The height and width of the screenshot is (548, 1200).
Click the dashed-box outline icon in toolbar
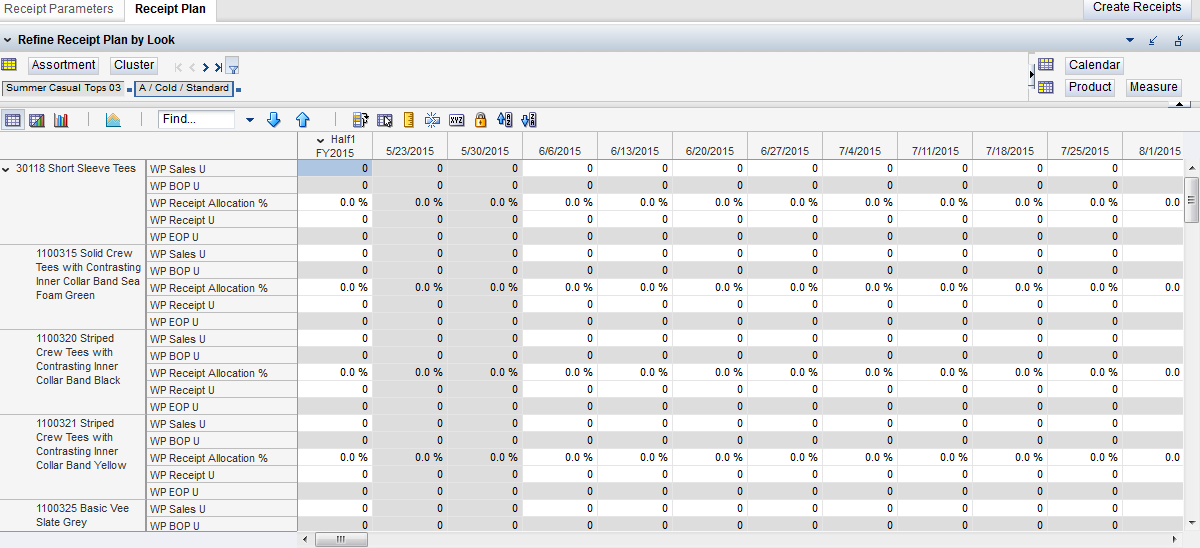point(432,120)
